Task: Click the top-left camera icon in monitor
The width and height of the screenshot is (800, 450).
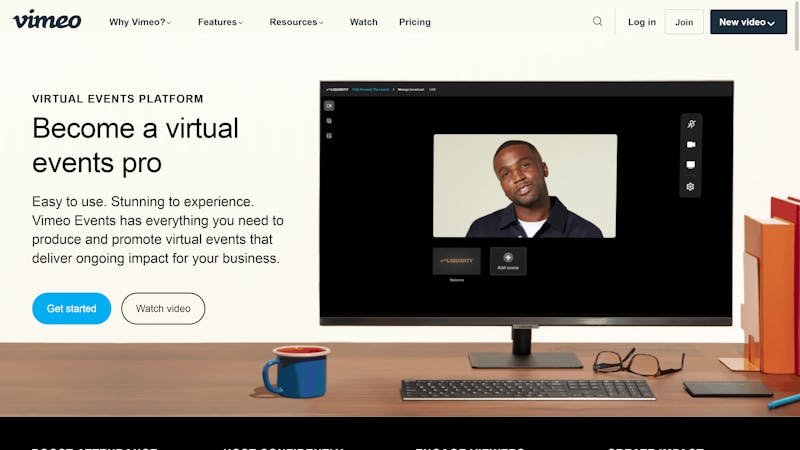Action: click(329, 106)
